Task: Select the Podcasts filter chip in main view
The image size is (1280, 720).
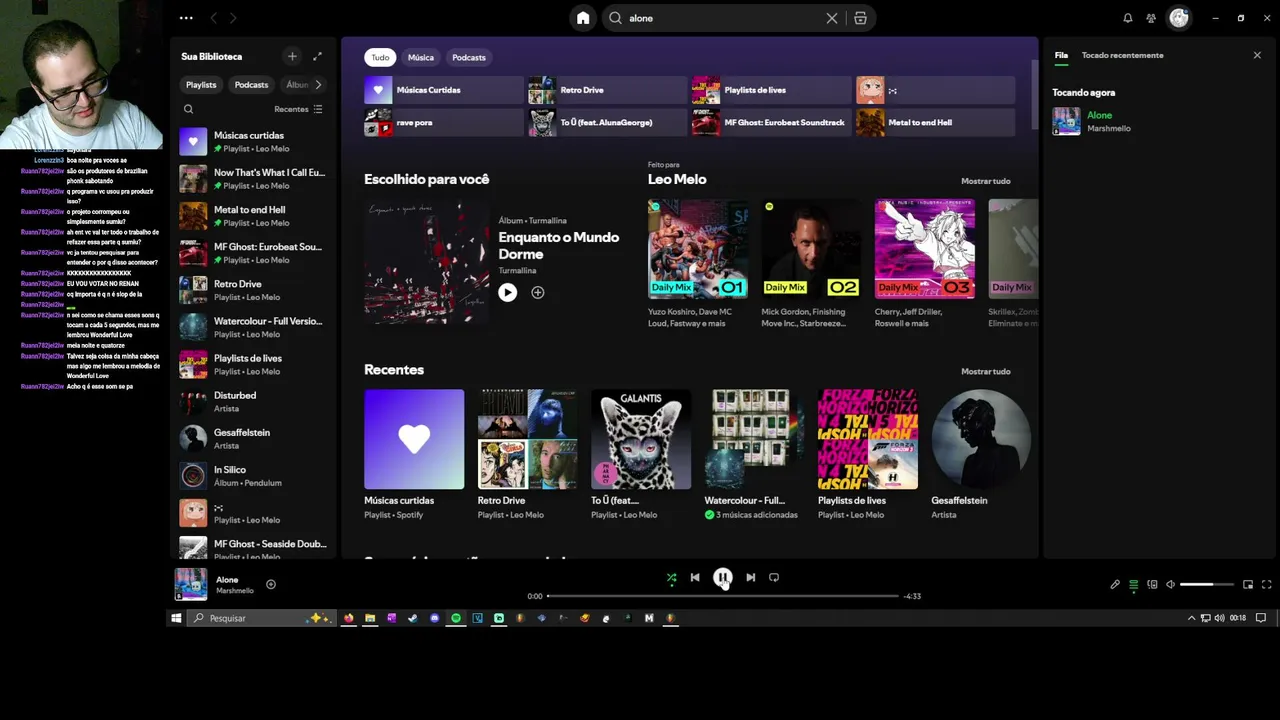Action: (x=468, y=57)
